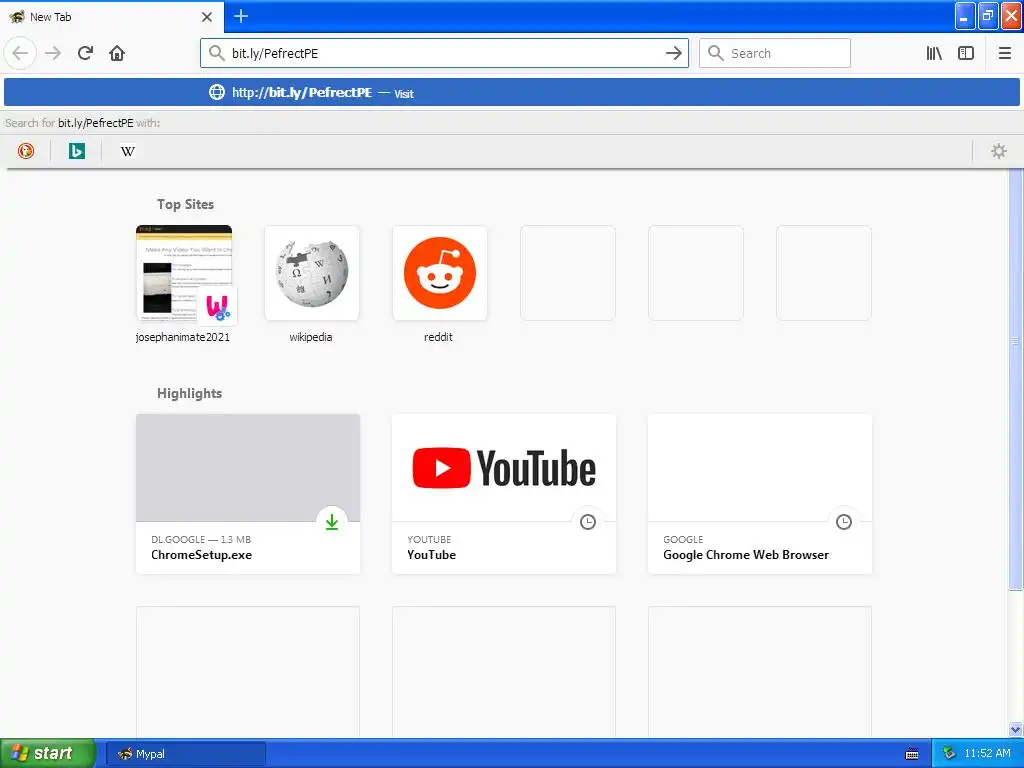1024x768 pixels.
Task: Visit http://bit.ly/PefrectPE suggestion
Action: coord(512,92)
